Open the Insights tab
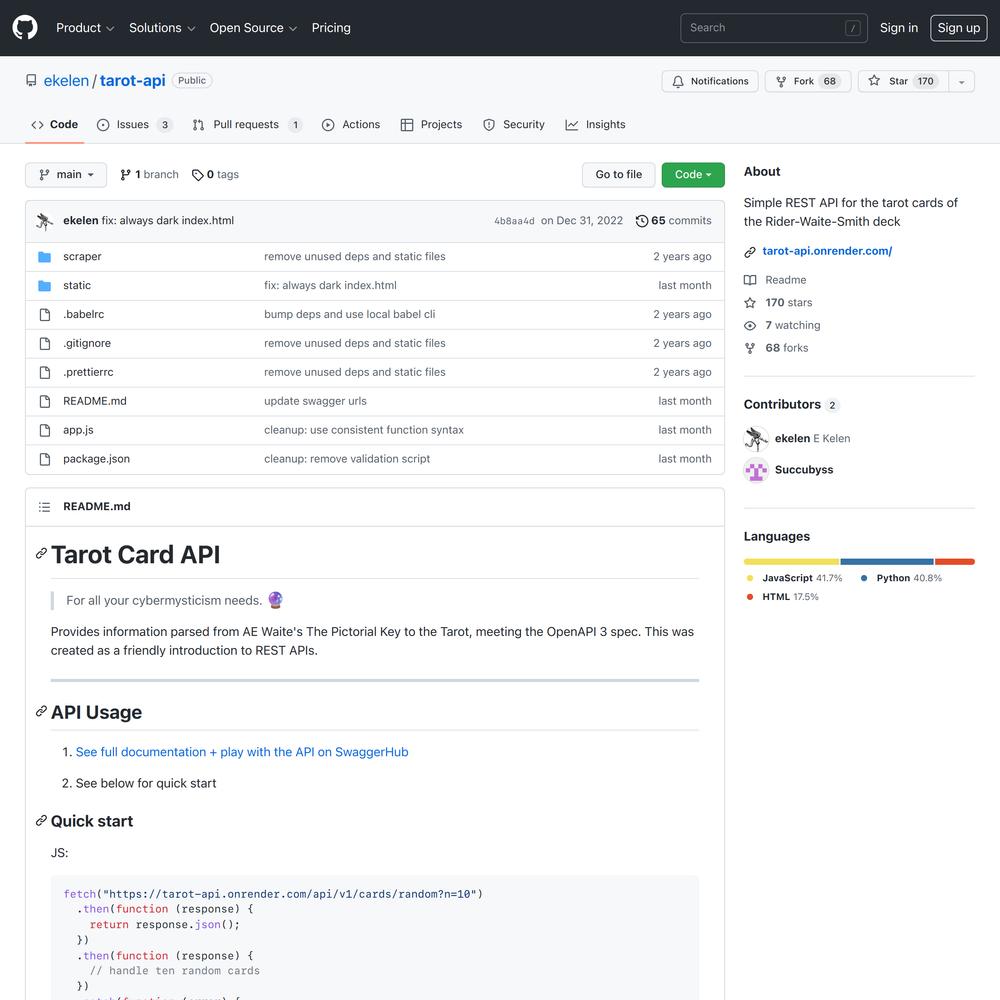1000x1000 pixels. [x=596, y=125]
